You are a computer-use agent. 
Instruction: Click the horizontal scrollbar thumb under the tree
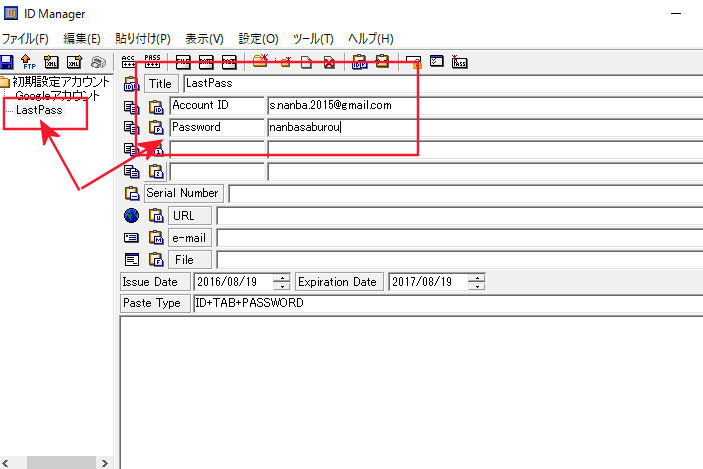point(61,463)
